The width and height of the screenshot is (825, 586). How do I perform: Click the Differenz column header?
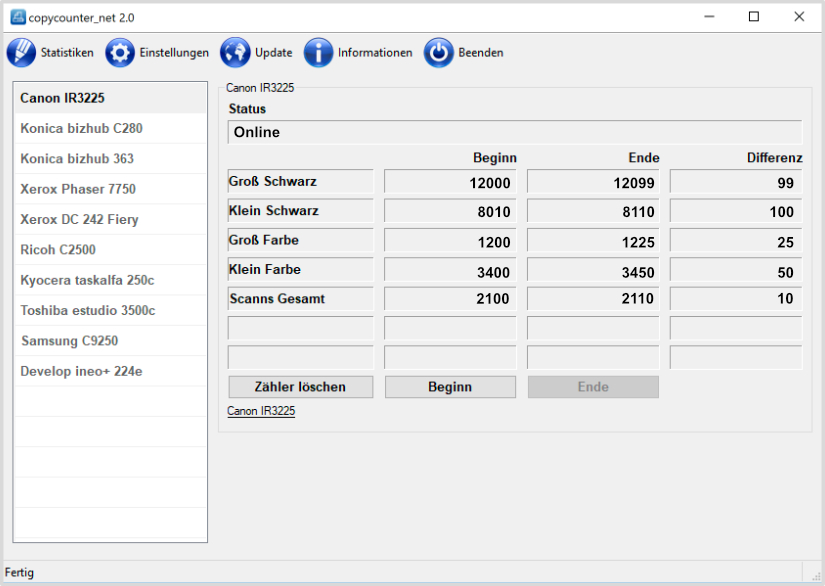[x=774, y=158]
